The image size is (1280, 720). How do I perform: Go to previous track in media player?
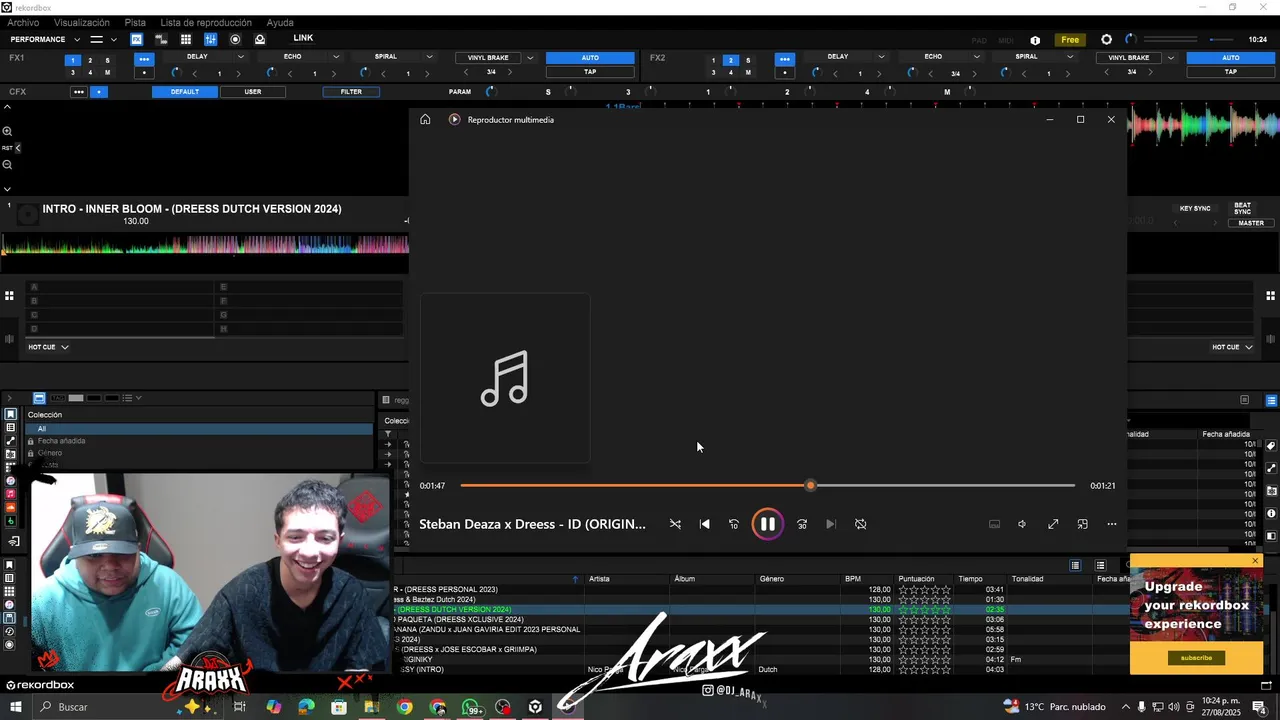pyautogui.click(x=704, y=524)
